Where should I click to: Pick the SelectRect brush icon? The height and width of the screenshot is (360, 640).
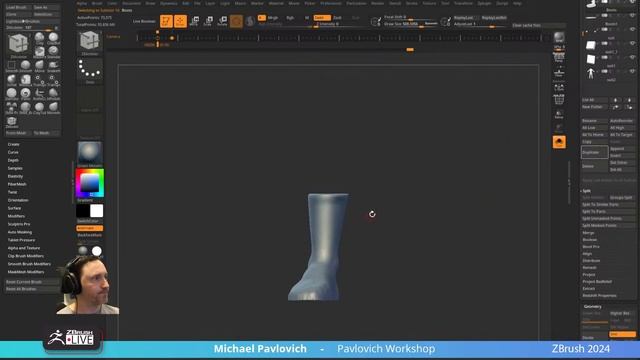11,66
